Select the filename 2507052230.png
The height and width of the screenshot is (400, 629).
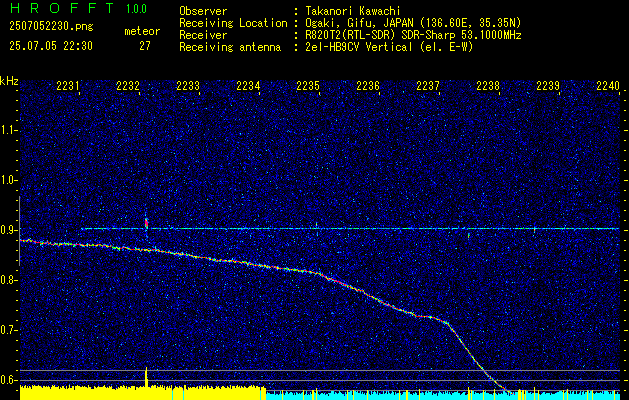(51, 27)
